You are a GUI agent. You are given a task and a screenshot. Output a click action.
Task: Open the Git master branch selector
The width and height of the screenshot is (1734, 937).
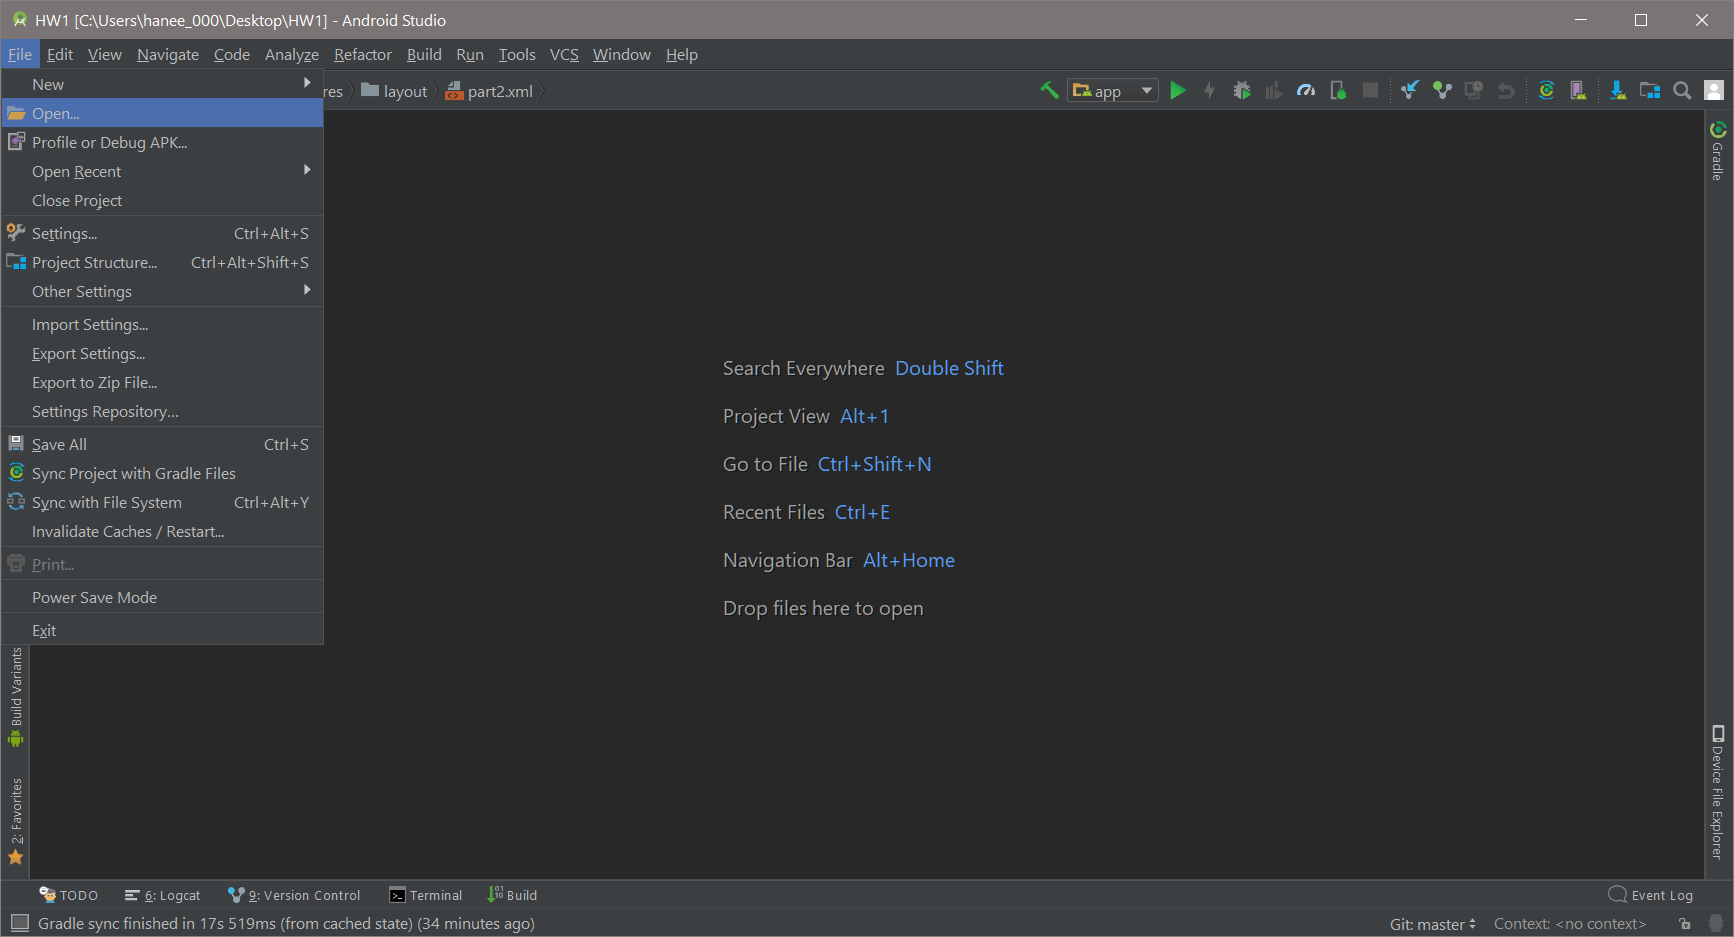[x=1432, y=924]
